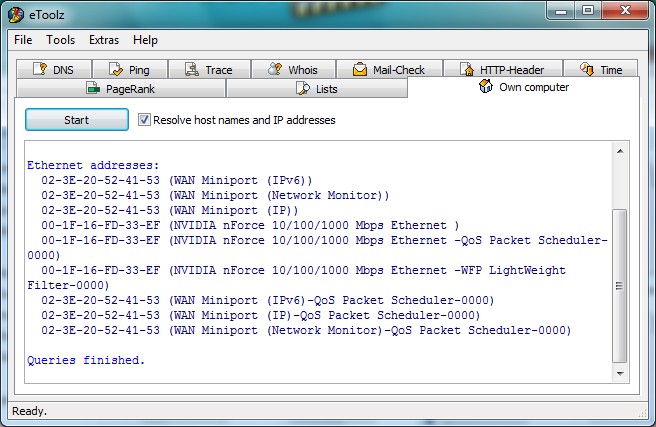Click the Mail-Check envelope icon
The height and width of the screenshot is (427, 656).
coord(360,69)
